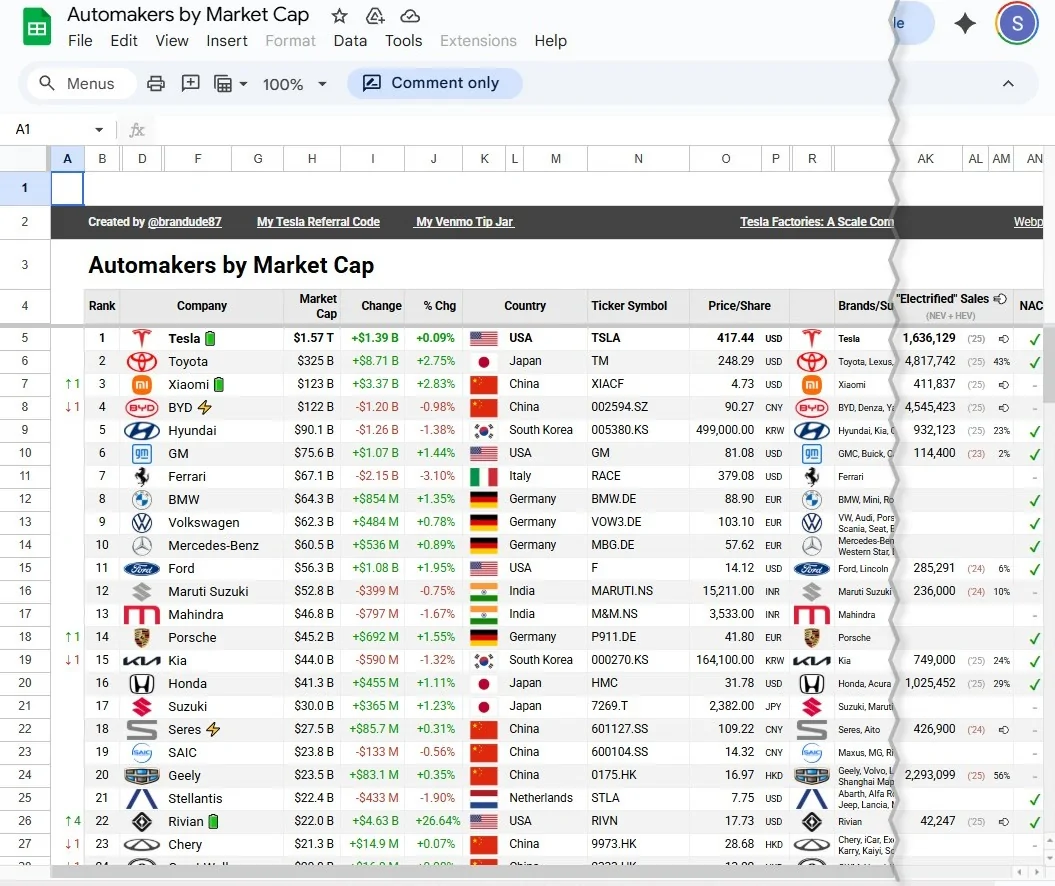This screenshot has height=886, width=1055.
Task: Click the lightning bolt icon next to BYD
Action: tap(205, 407)
